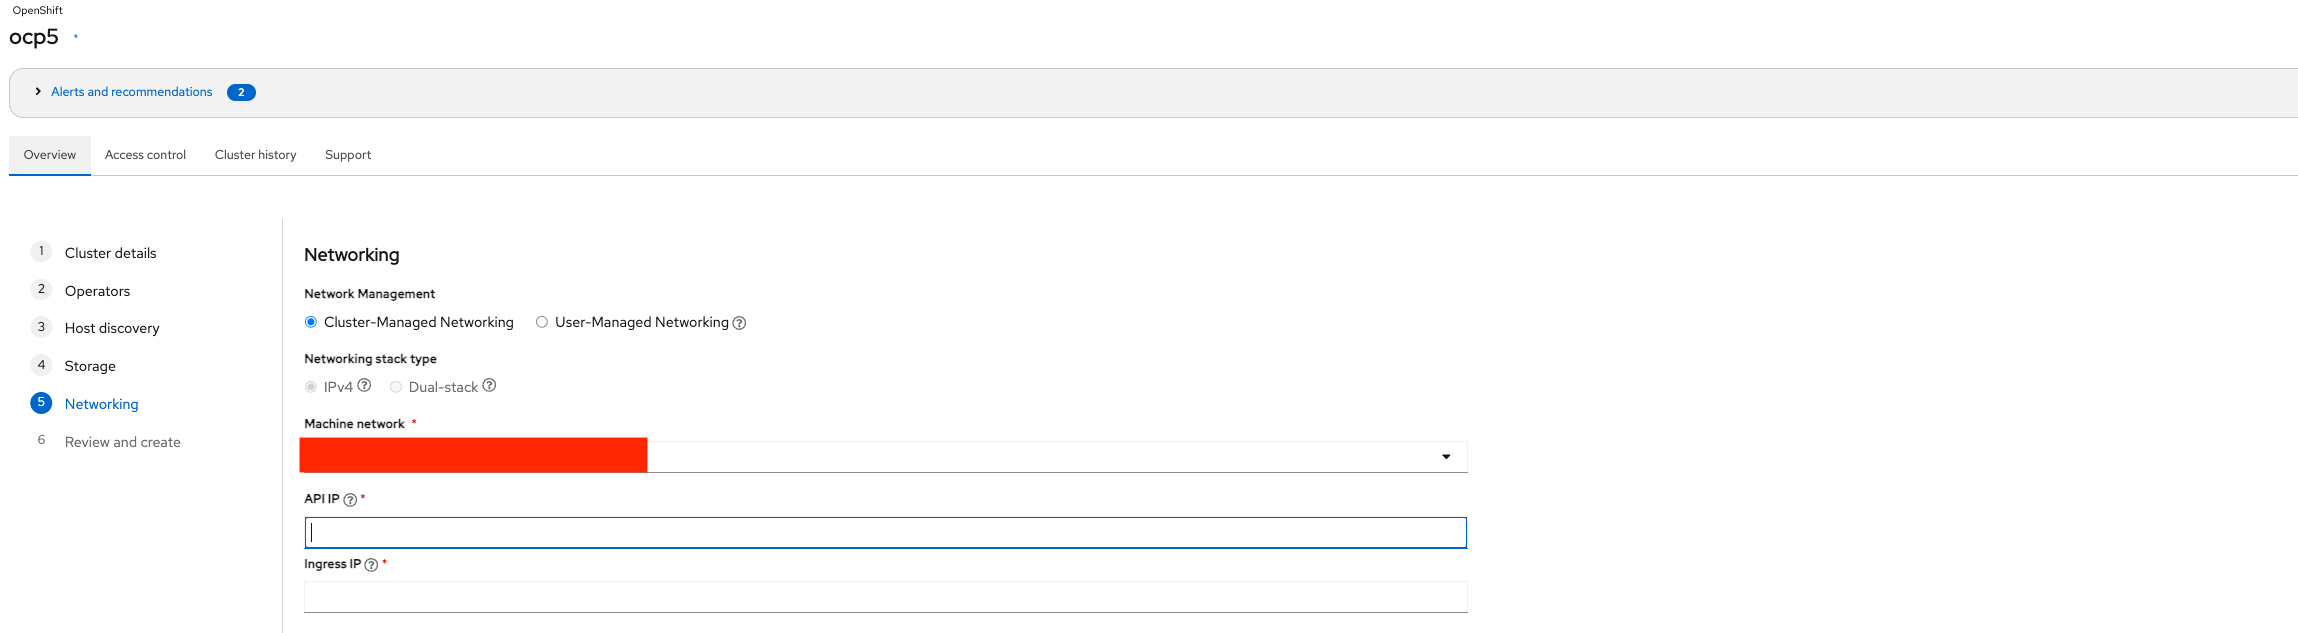This screenshot has height=633, width=2298.
Task: Click the alerts count badge showing 2
Action: point(241,92)
